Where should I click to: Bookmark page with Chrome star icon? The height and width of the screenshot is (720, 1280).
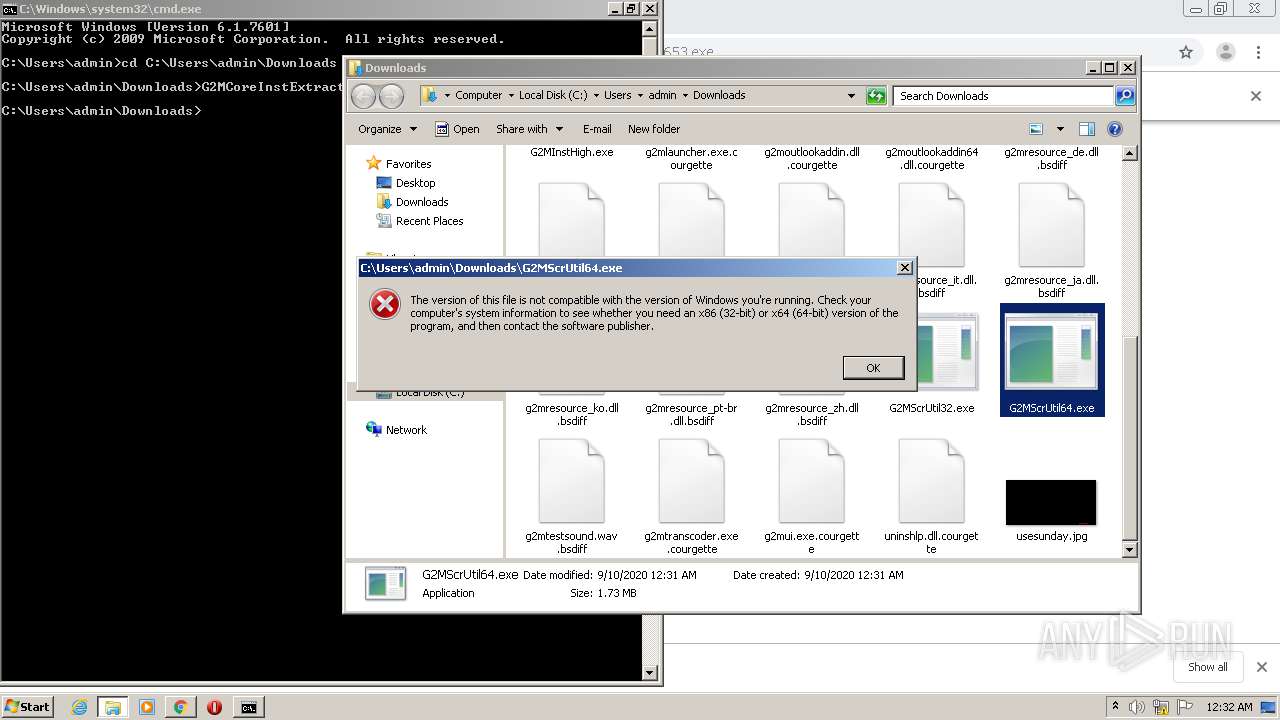[x=1186, y=52]
